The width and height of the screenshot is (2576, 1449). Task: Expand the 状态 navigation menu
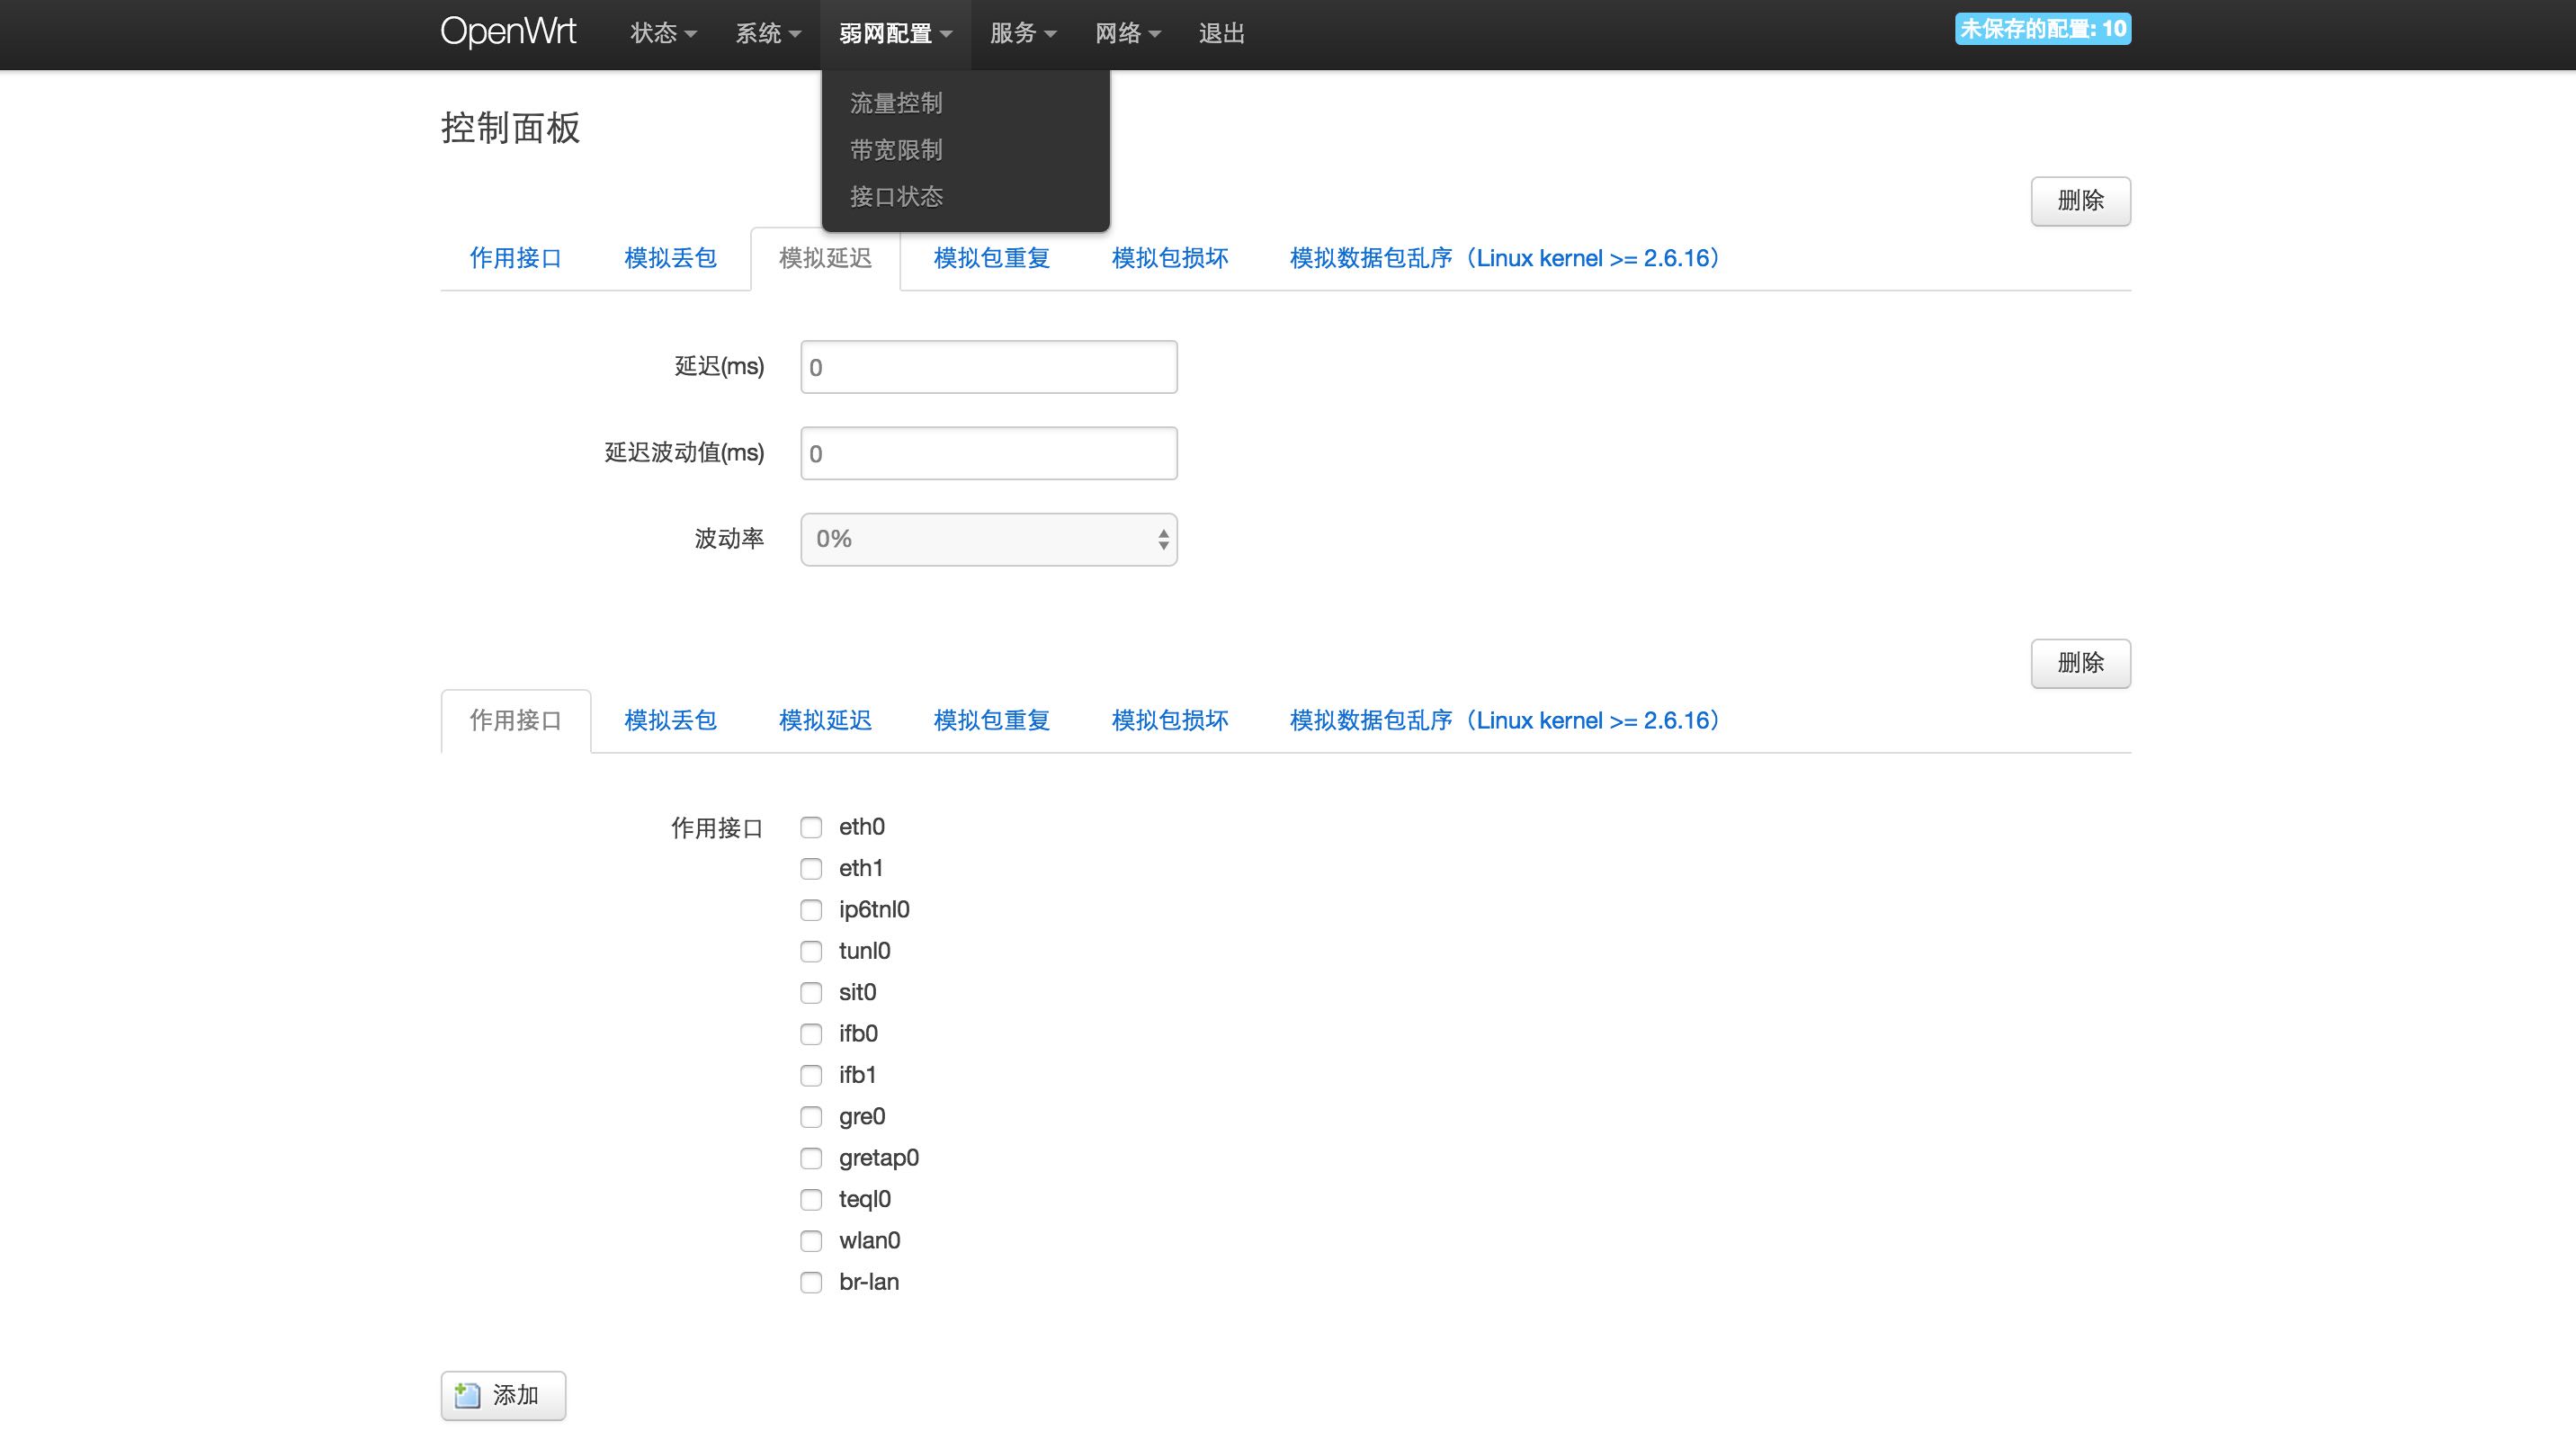pyautogui.click(x=662, y=34)
